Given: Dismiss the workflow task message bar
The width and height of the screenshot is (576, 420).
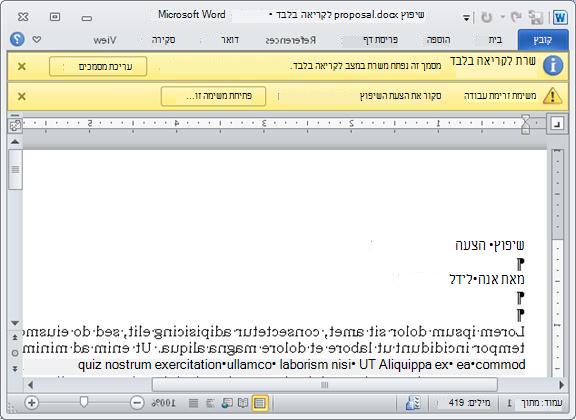Looking at the screenshot, I should click(22, 96).
